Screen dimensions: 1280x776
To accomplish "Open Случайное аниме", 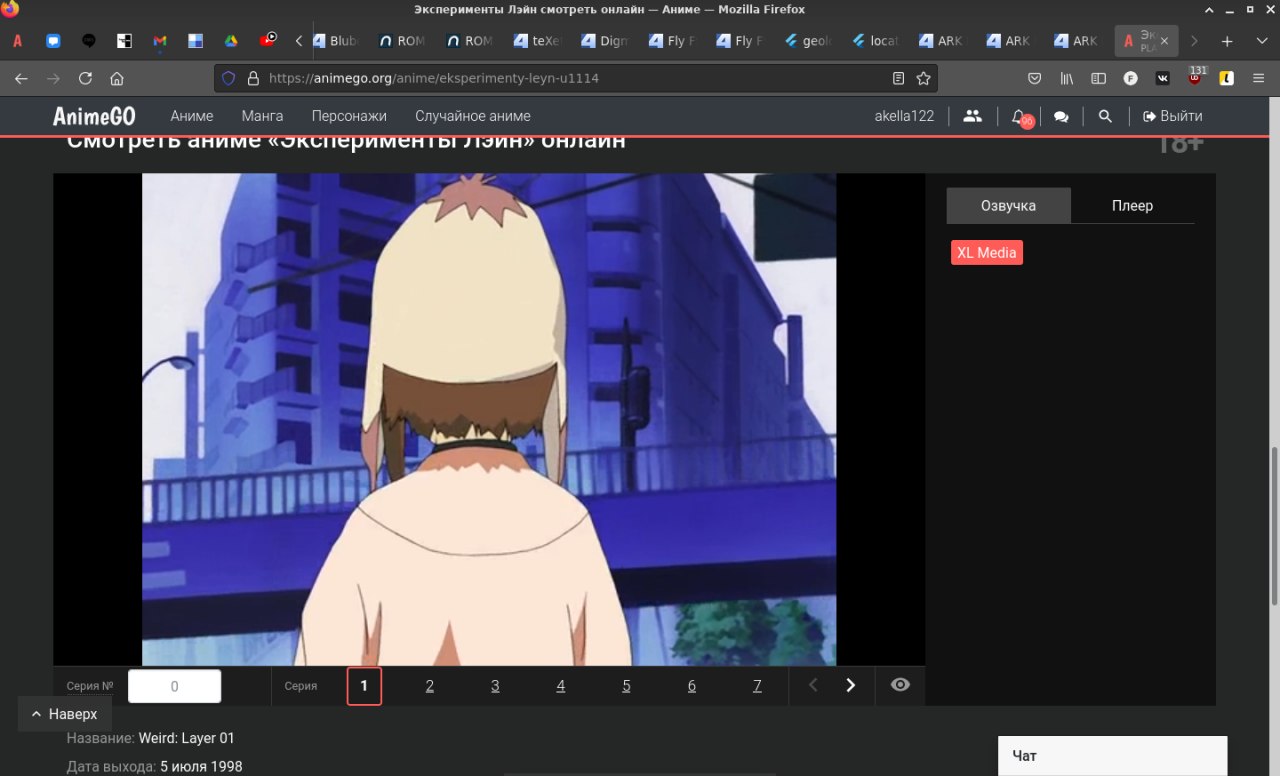I will click(473, 116).
